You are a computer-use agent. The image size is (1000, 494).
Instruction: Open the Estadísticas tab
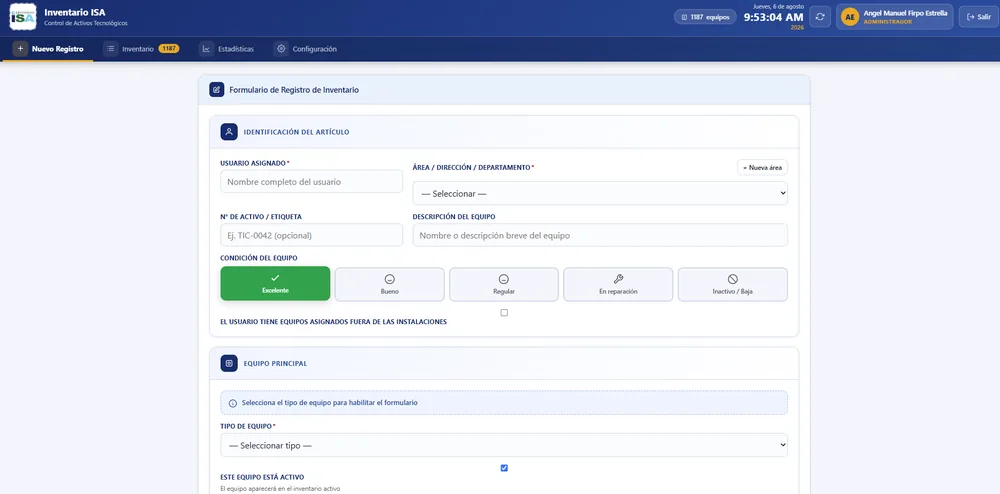[226, 49]
